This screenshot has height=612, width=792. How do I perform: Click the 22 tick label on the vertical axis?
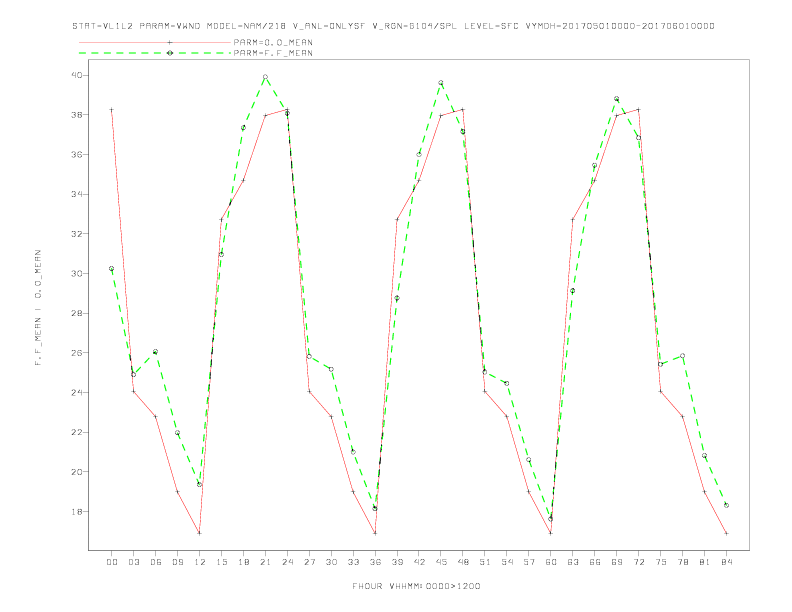77,432
